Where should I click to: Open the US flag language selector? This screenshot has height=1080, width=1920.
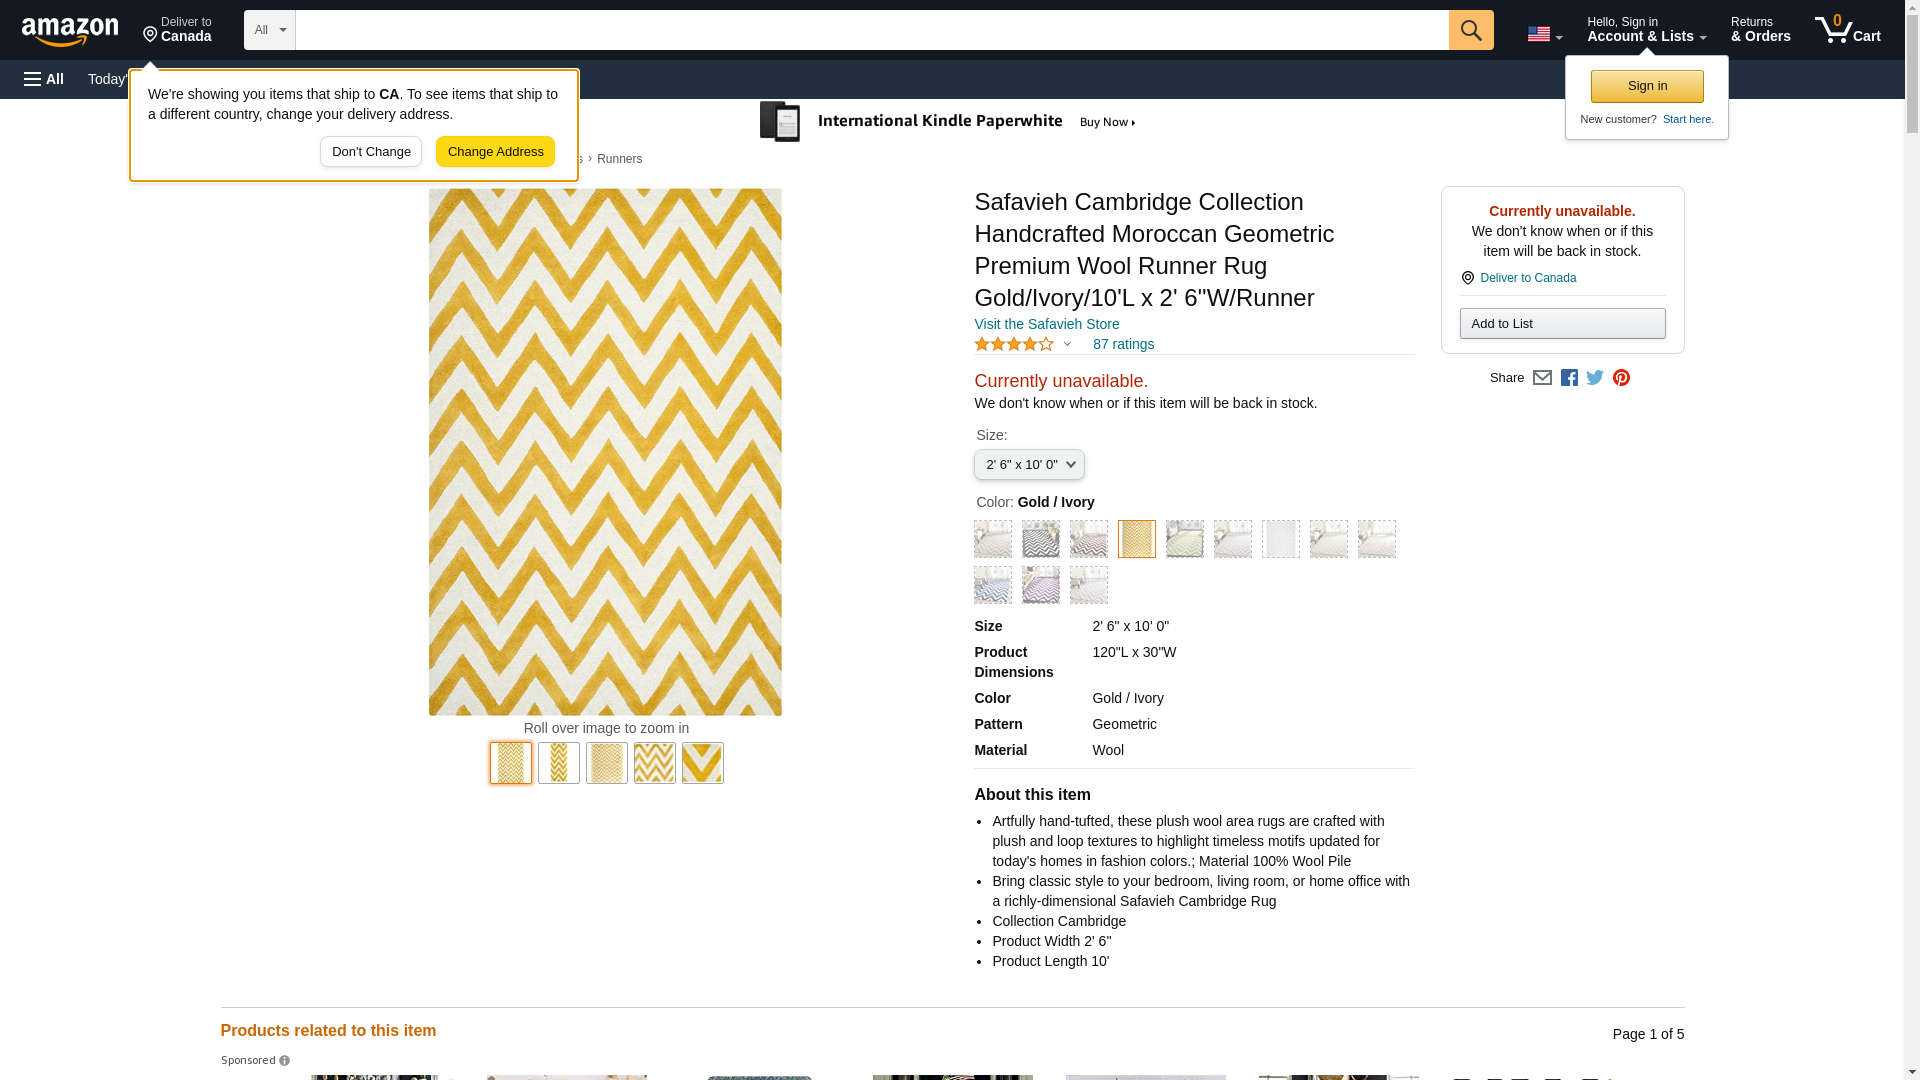(x=1544, y=34)
